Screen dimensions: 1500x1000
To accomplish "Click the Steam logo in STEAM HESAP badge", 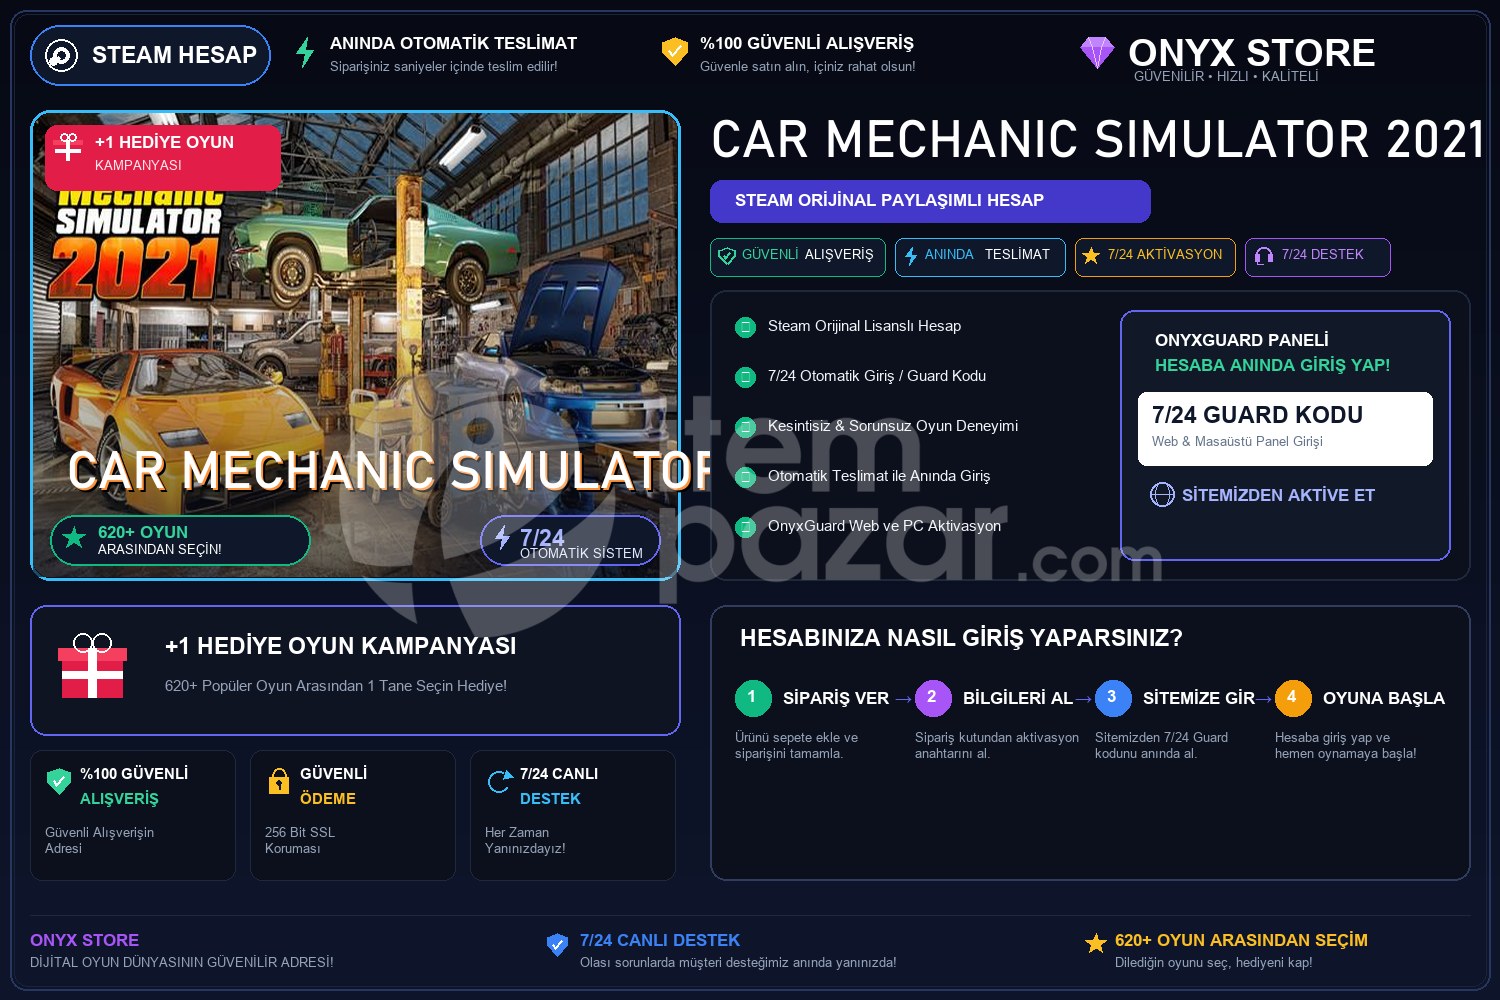I will (62, 55).
